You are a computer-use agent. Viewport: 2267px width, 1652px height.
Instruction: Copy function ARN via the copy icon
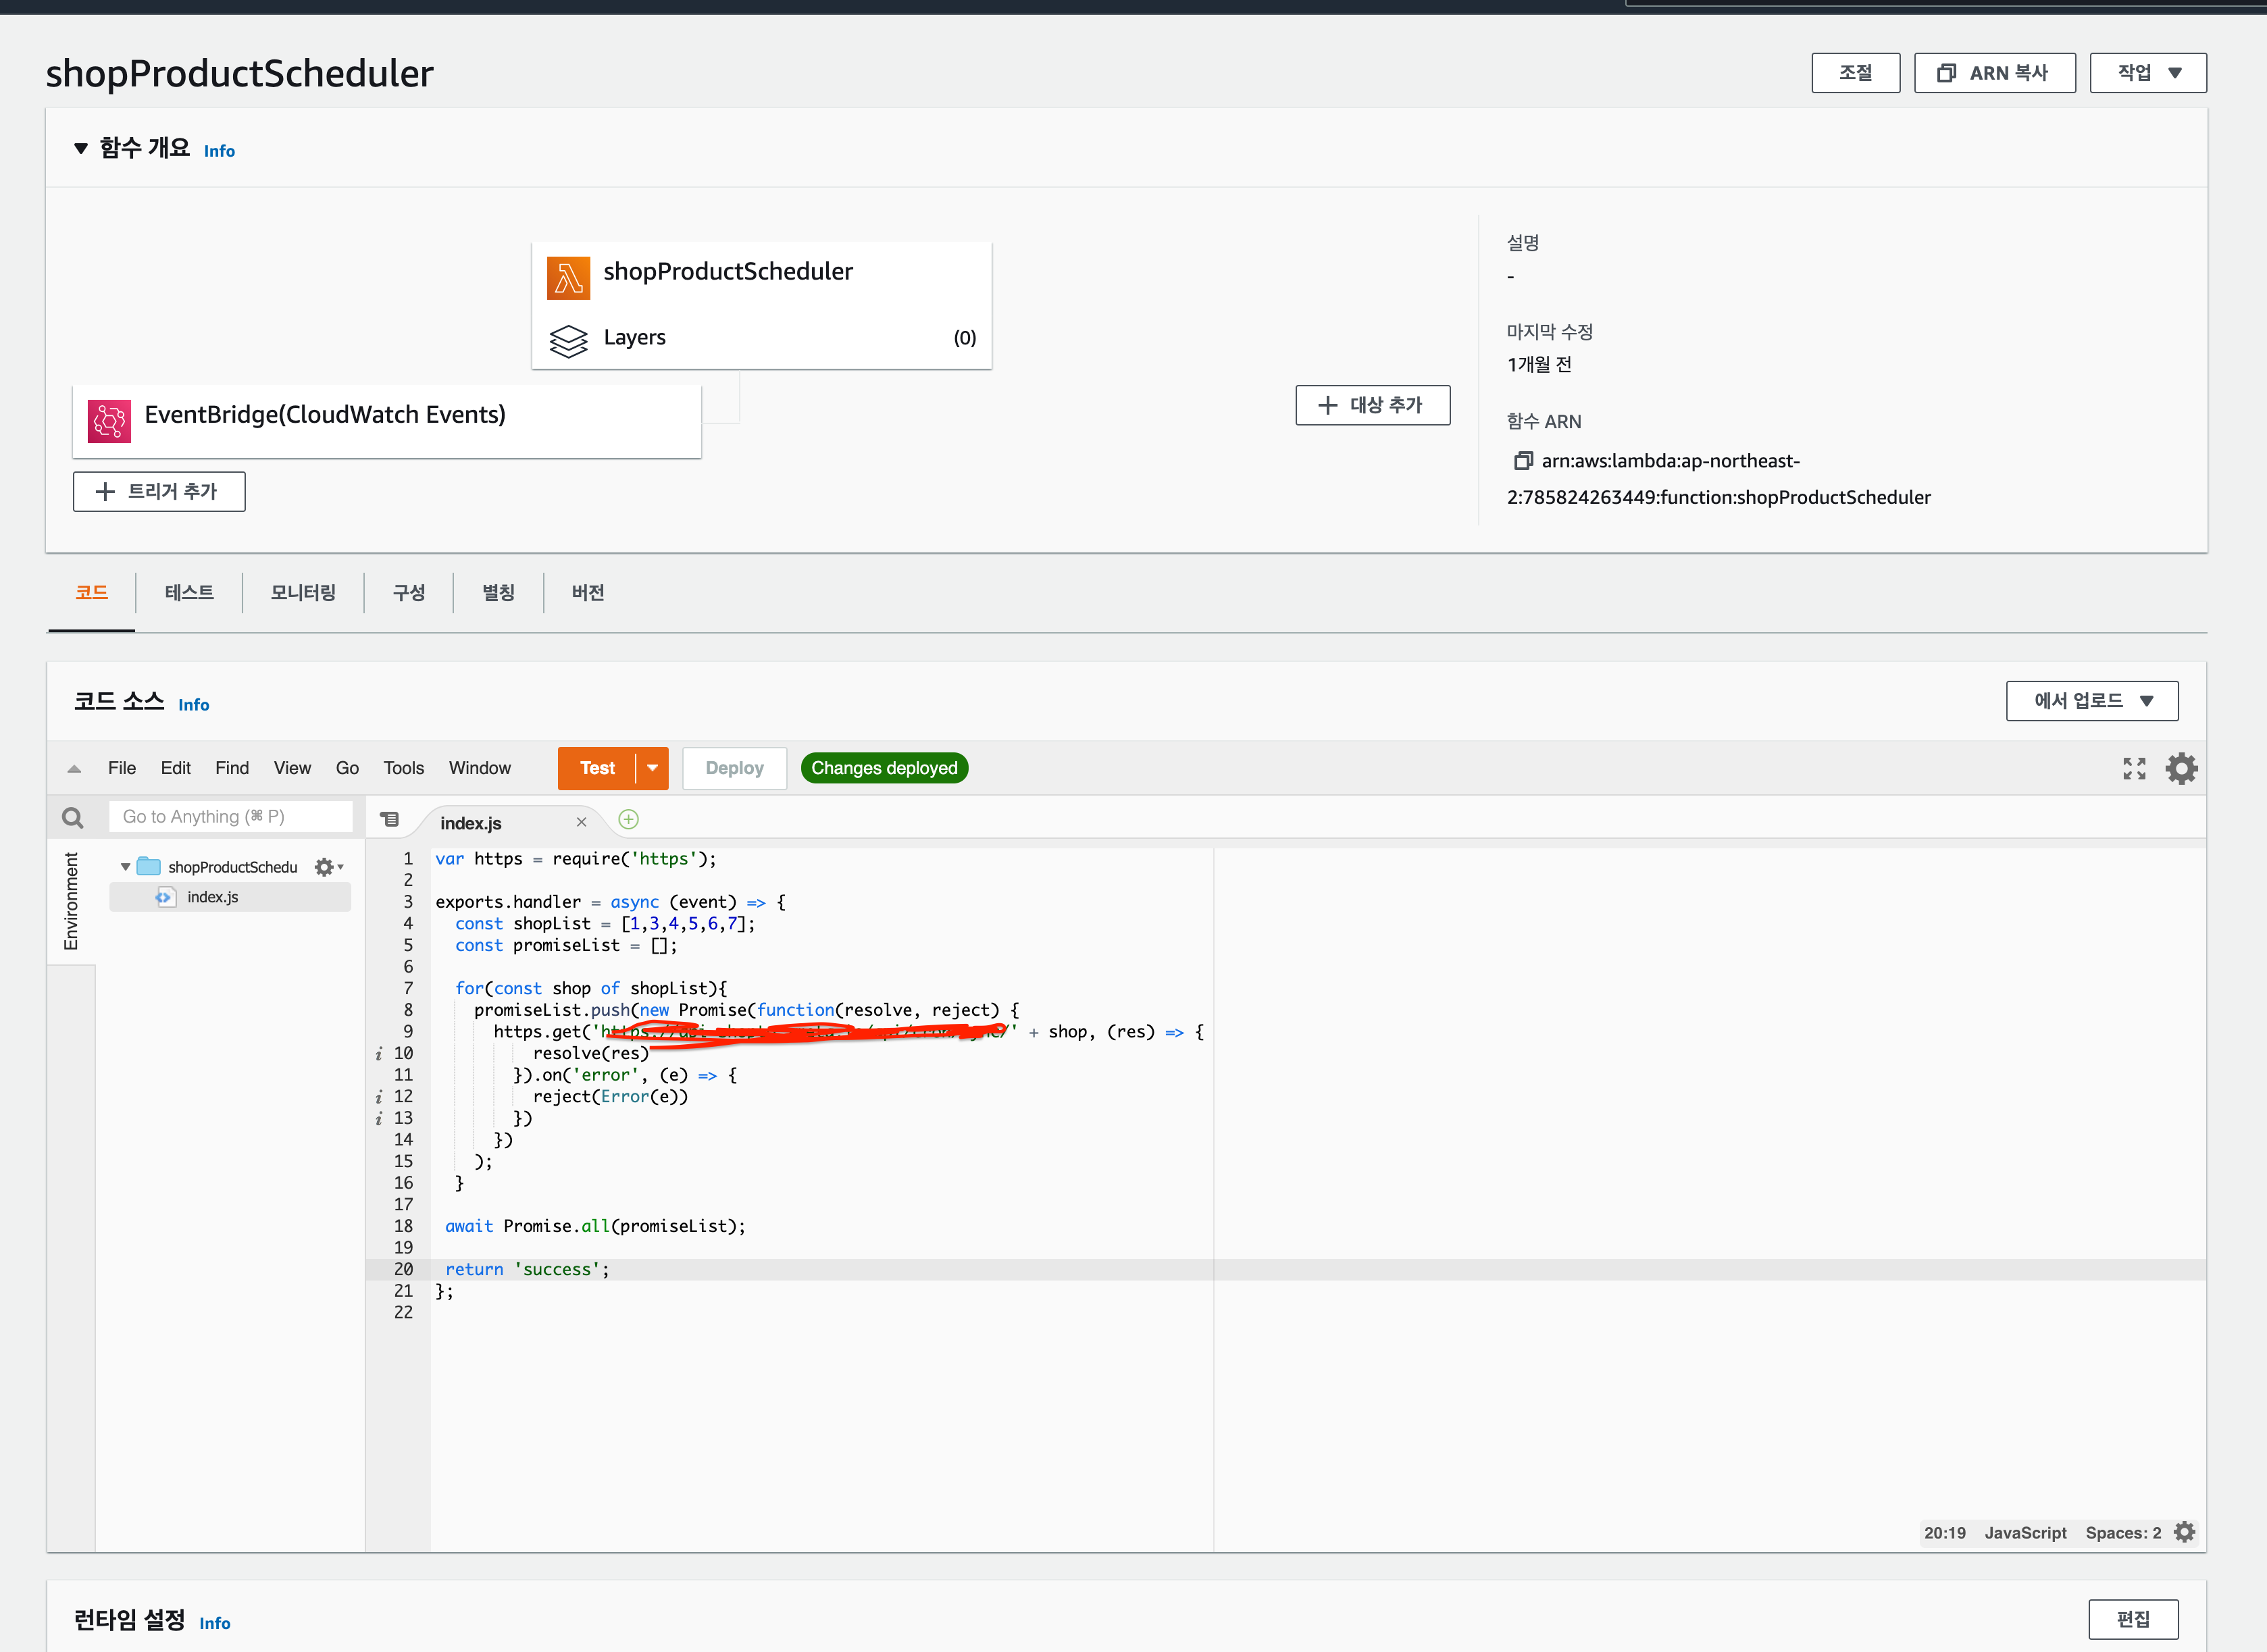pyautogui.click(x=1522, y=461)
